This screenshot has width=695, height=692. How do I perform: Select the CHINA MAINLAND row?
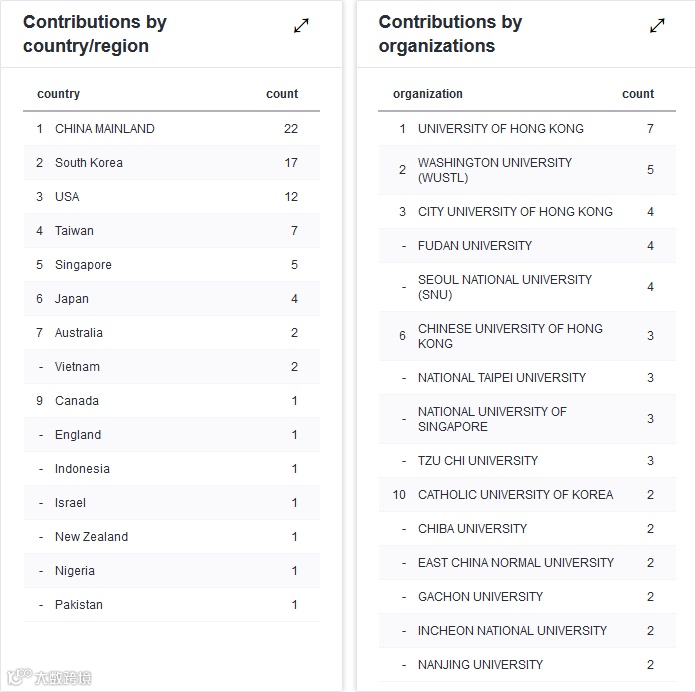105,129
